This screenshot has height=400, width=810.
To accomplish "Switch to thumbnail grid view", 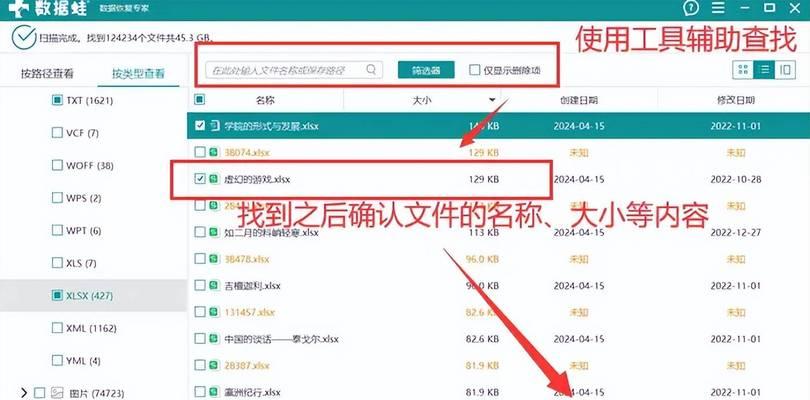I will tap(743, 70).
